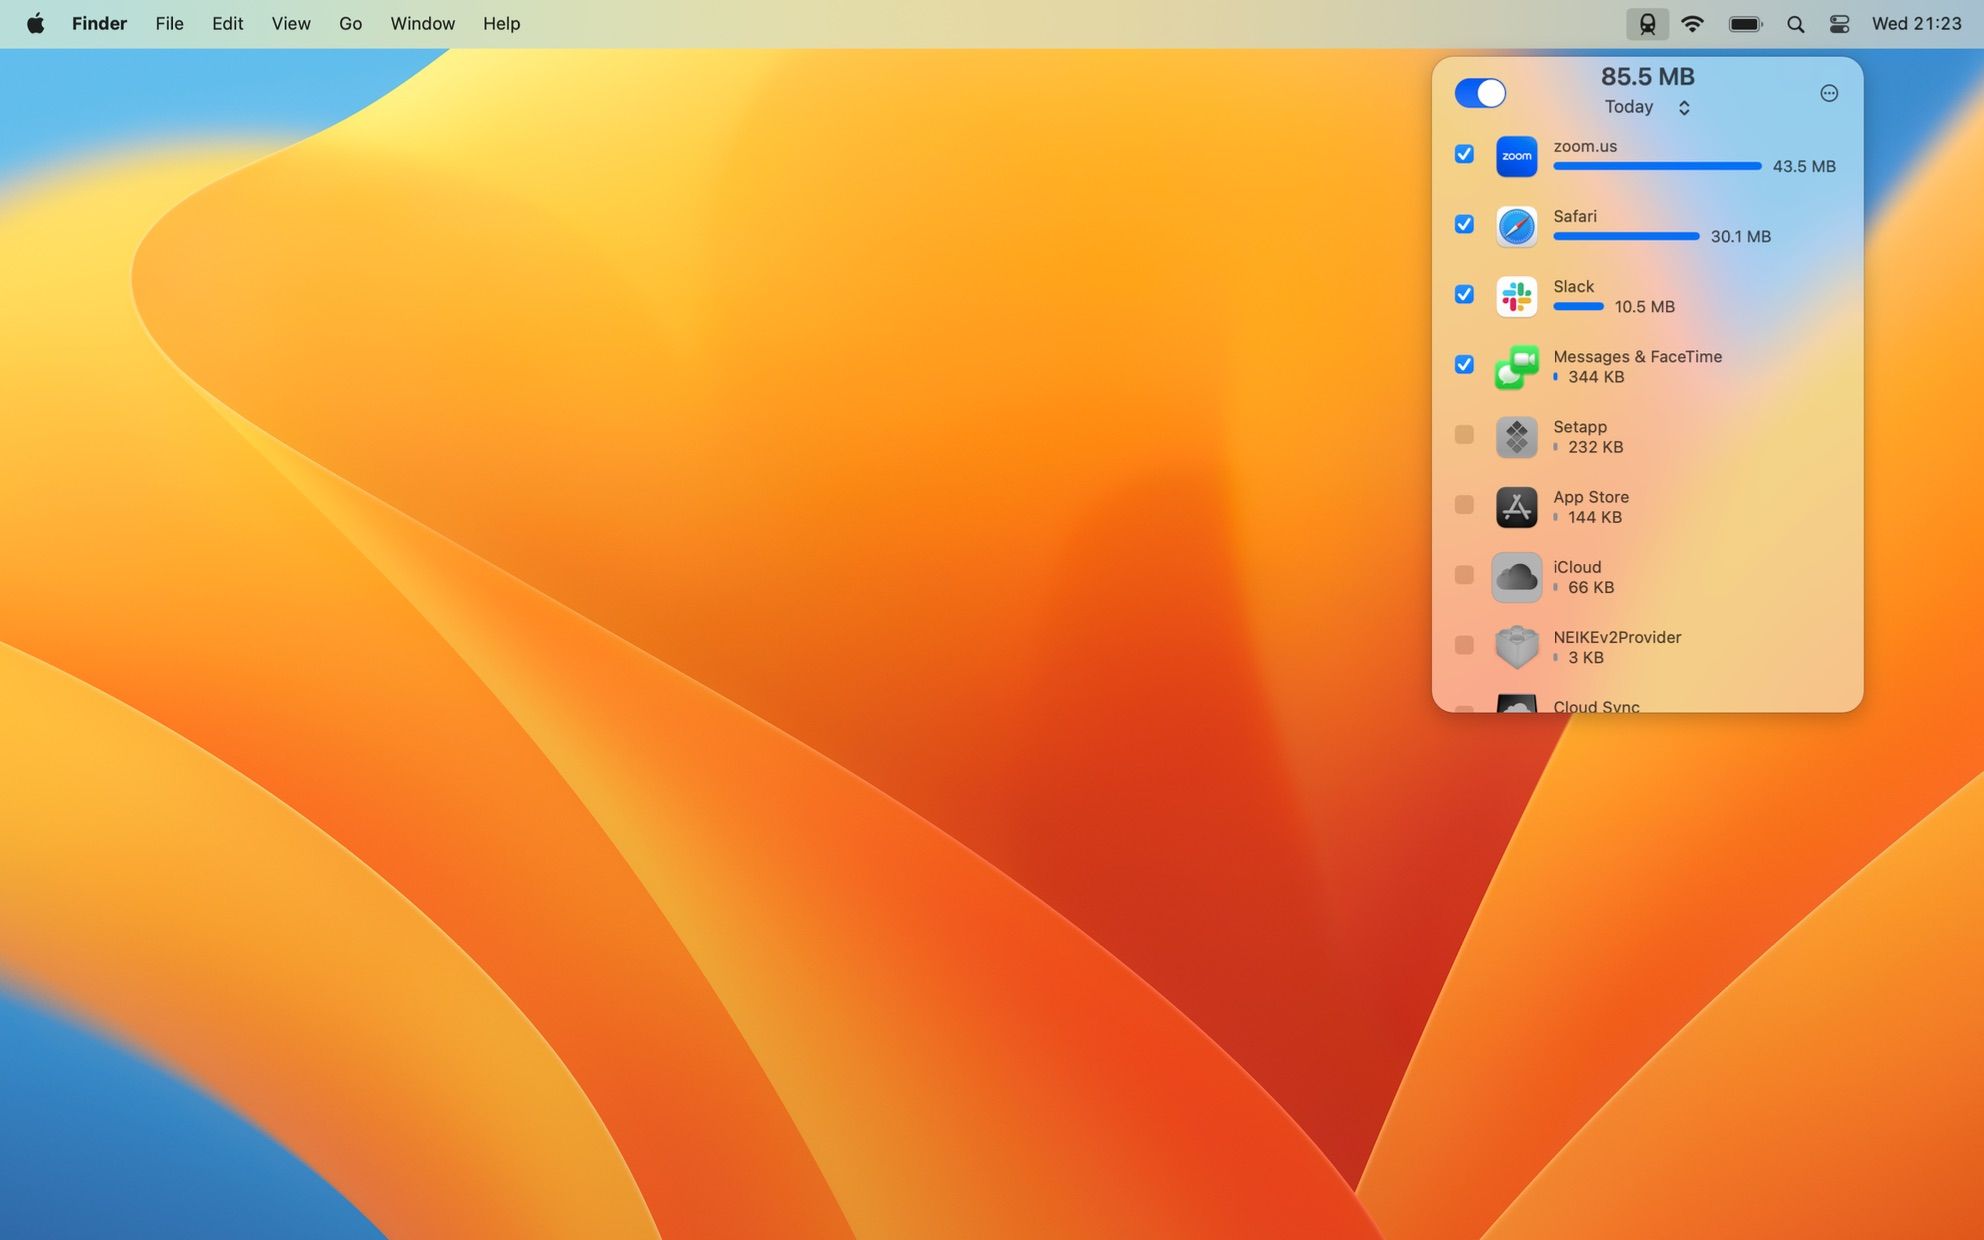Enable iCloud data access checkbox

[1464, 574]
